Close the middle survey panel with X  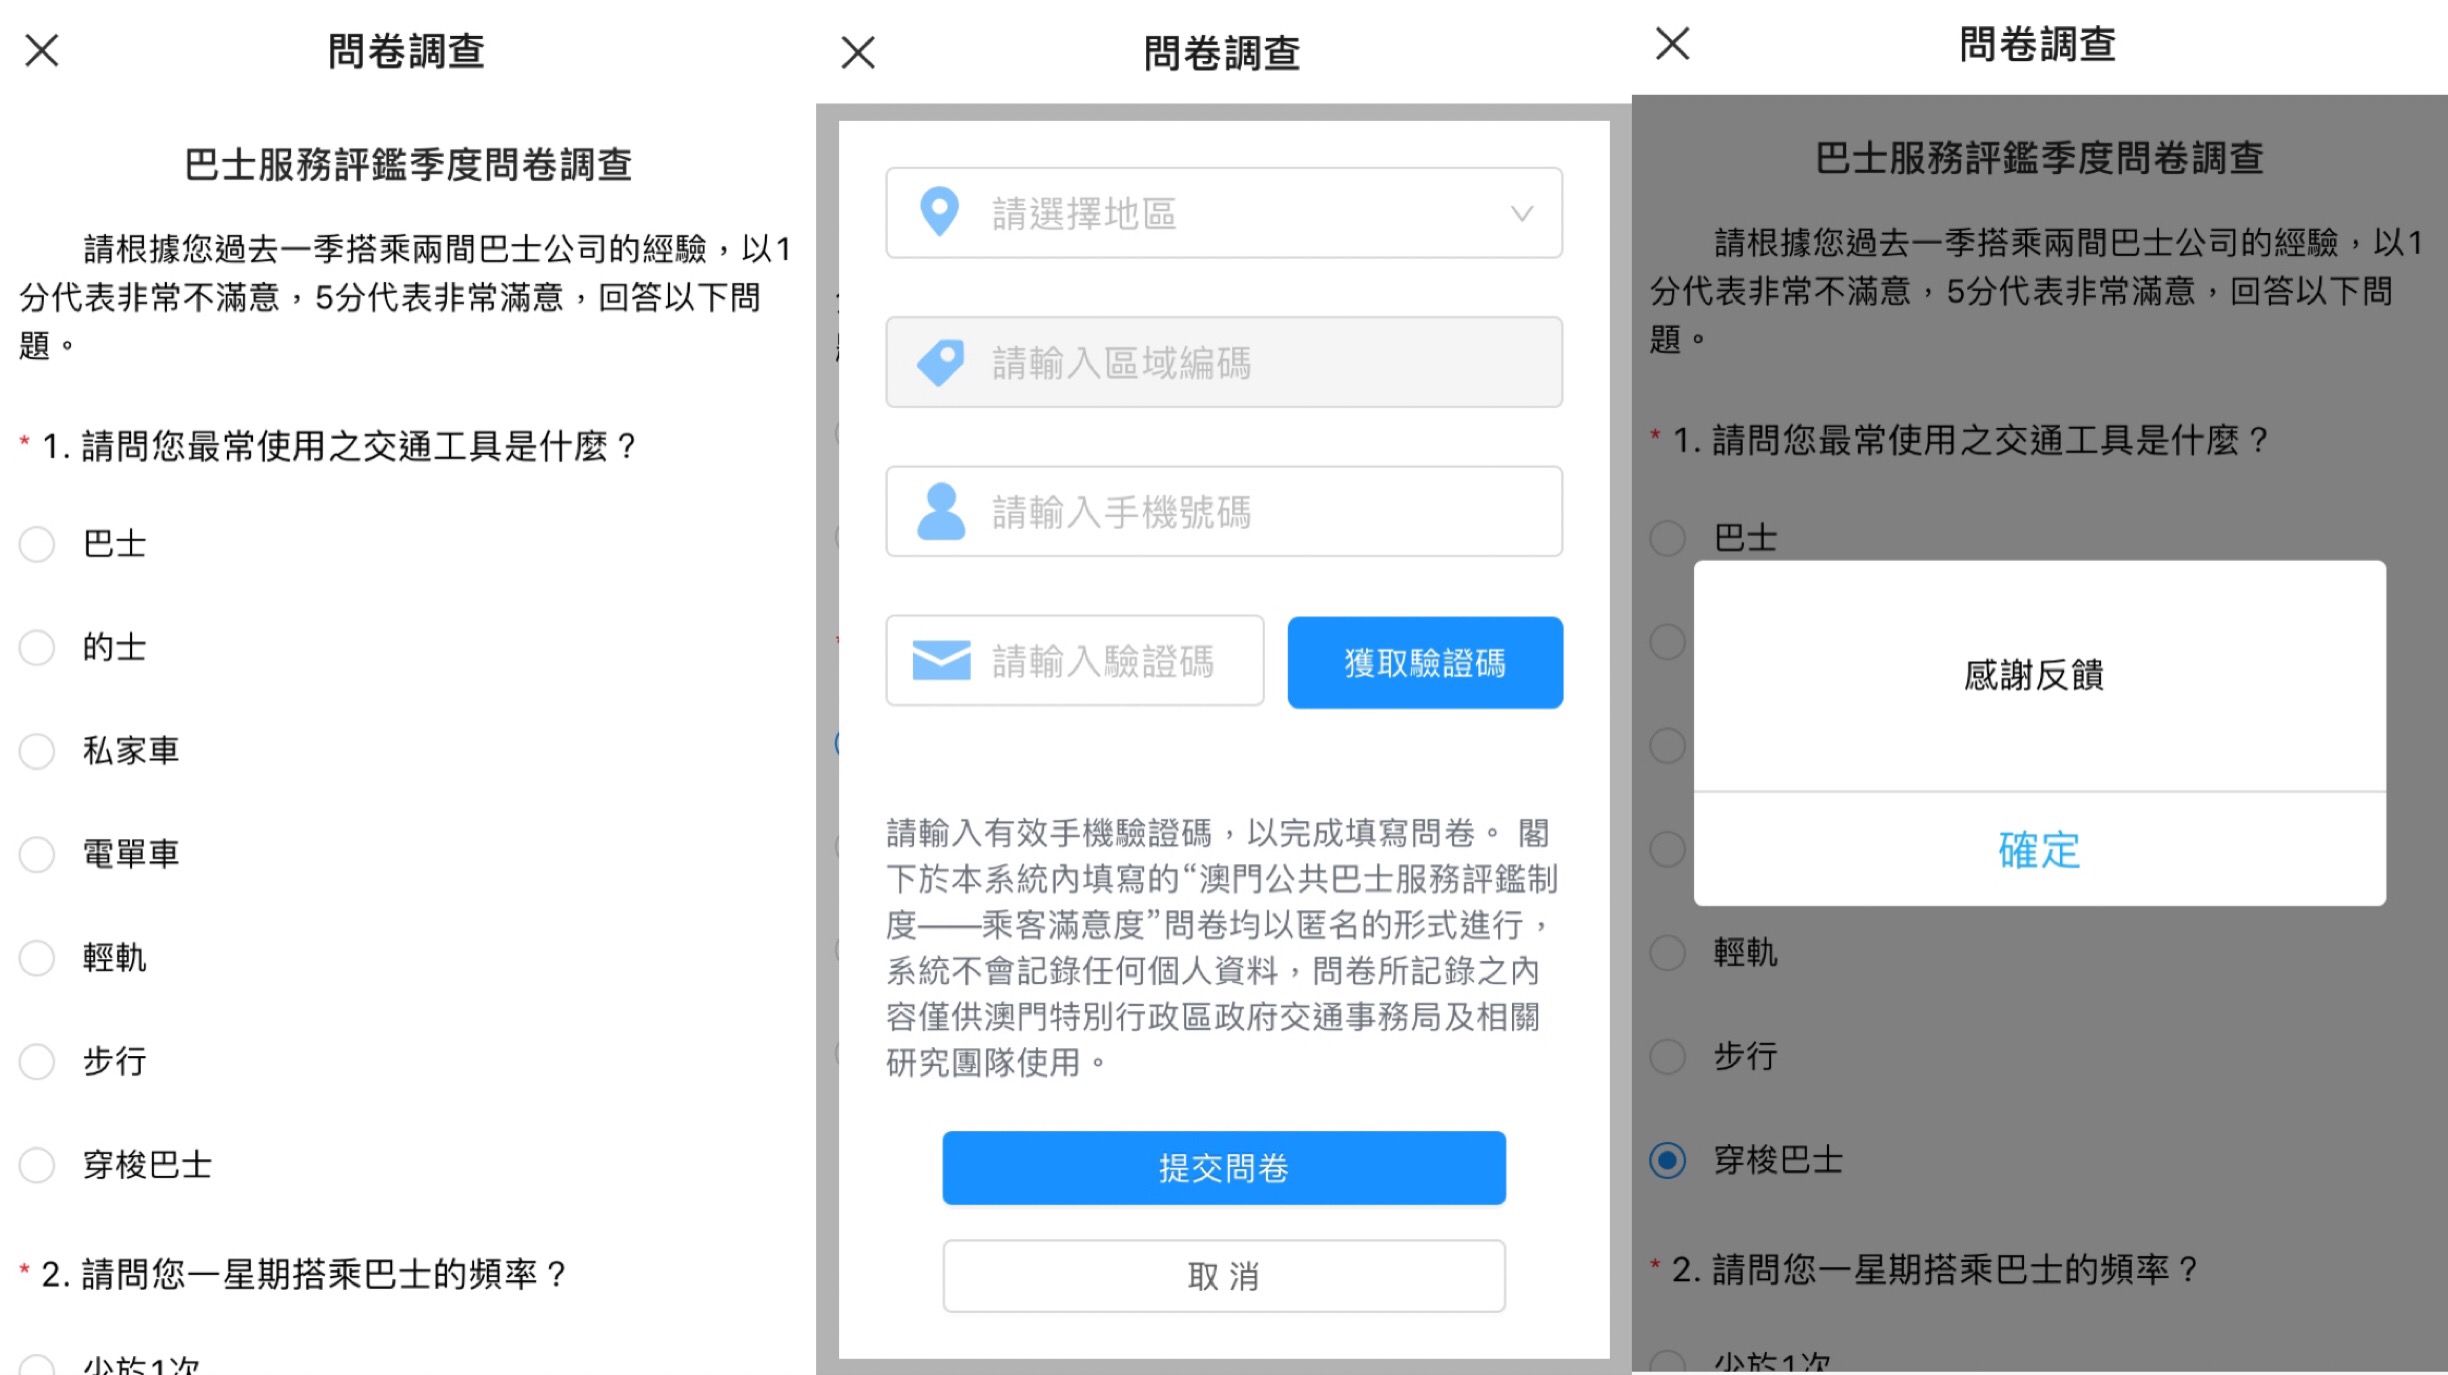click(858, 52)
